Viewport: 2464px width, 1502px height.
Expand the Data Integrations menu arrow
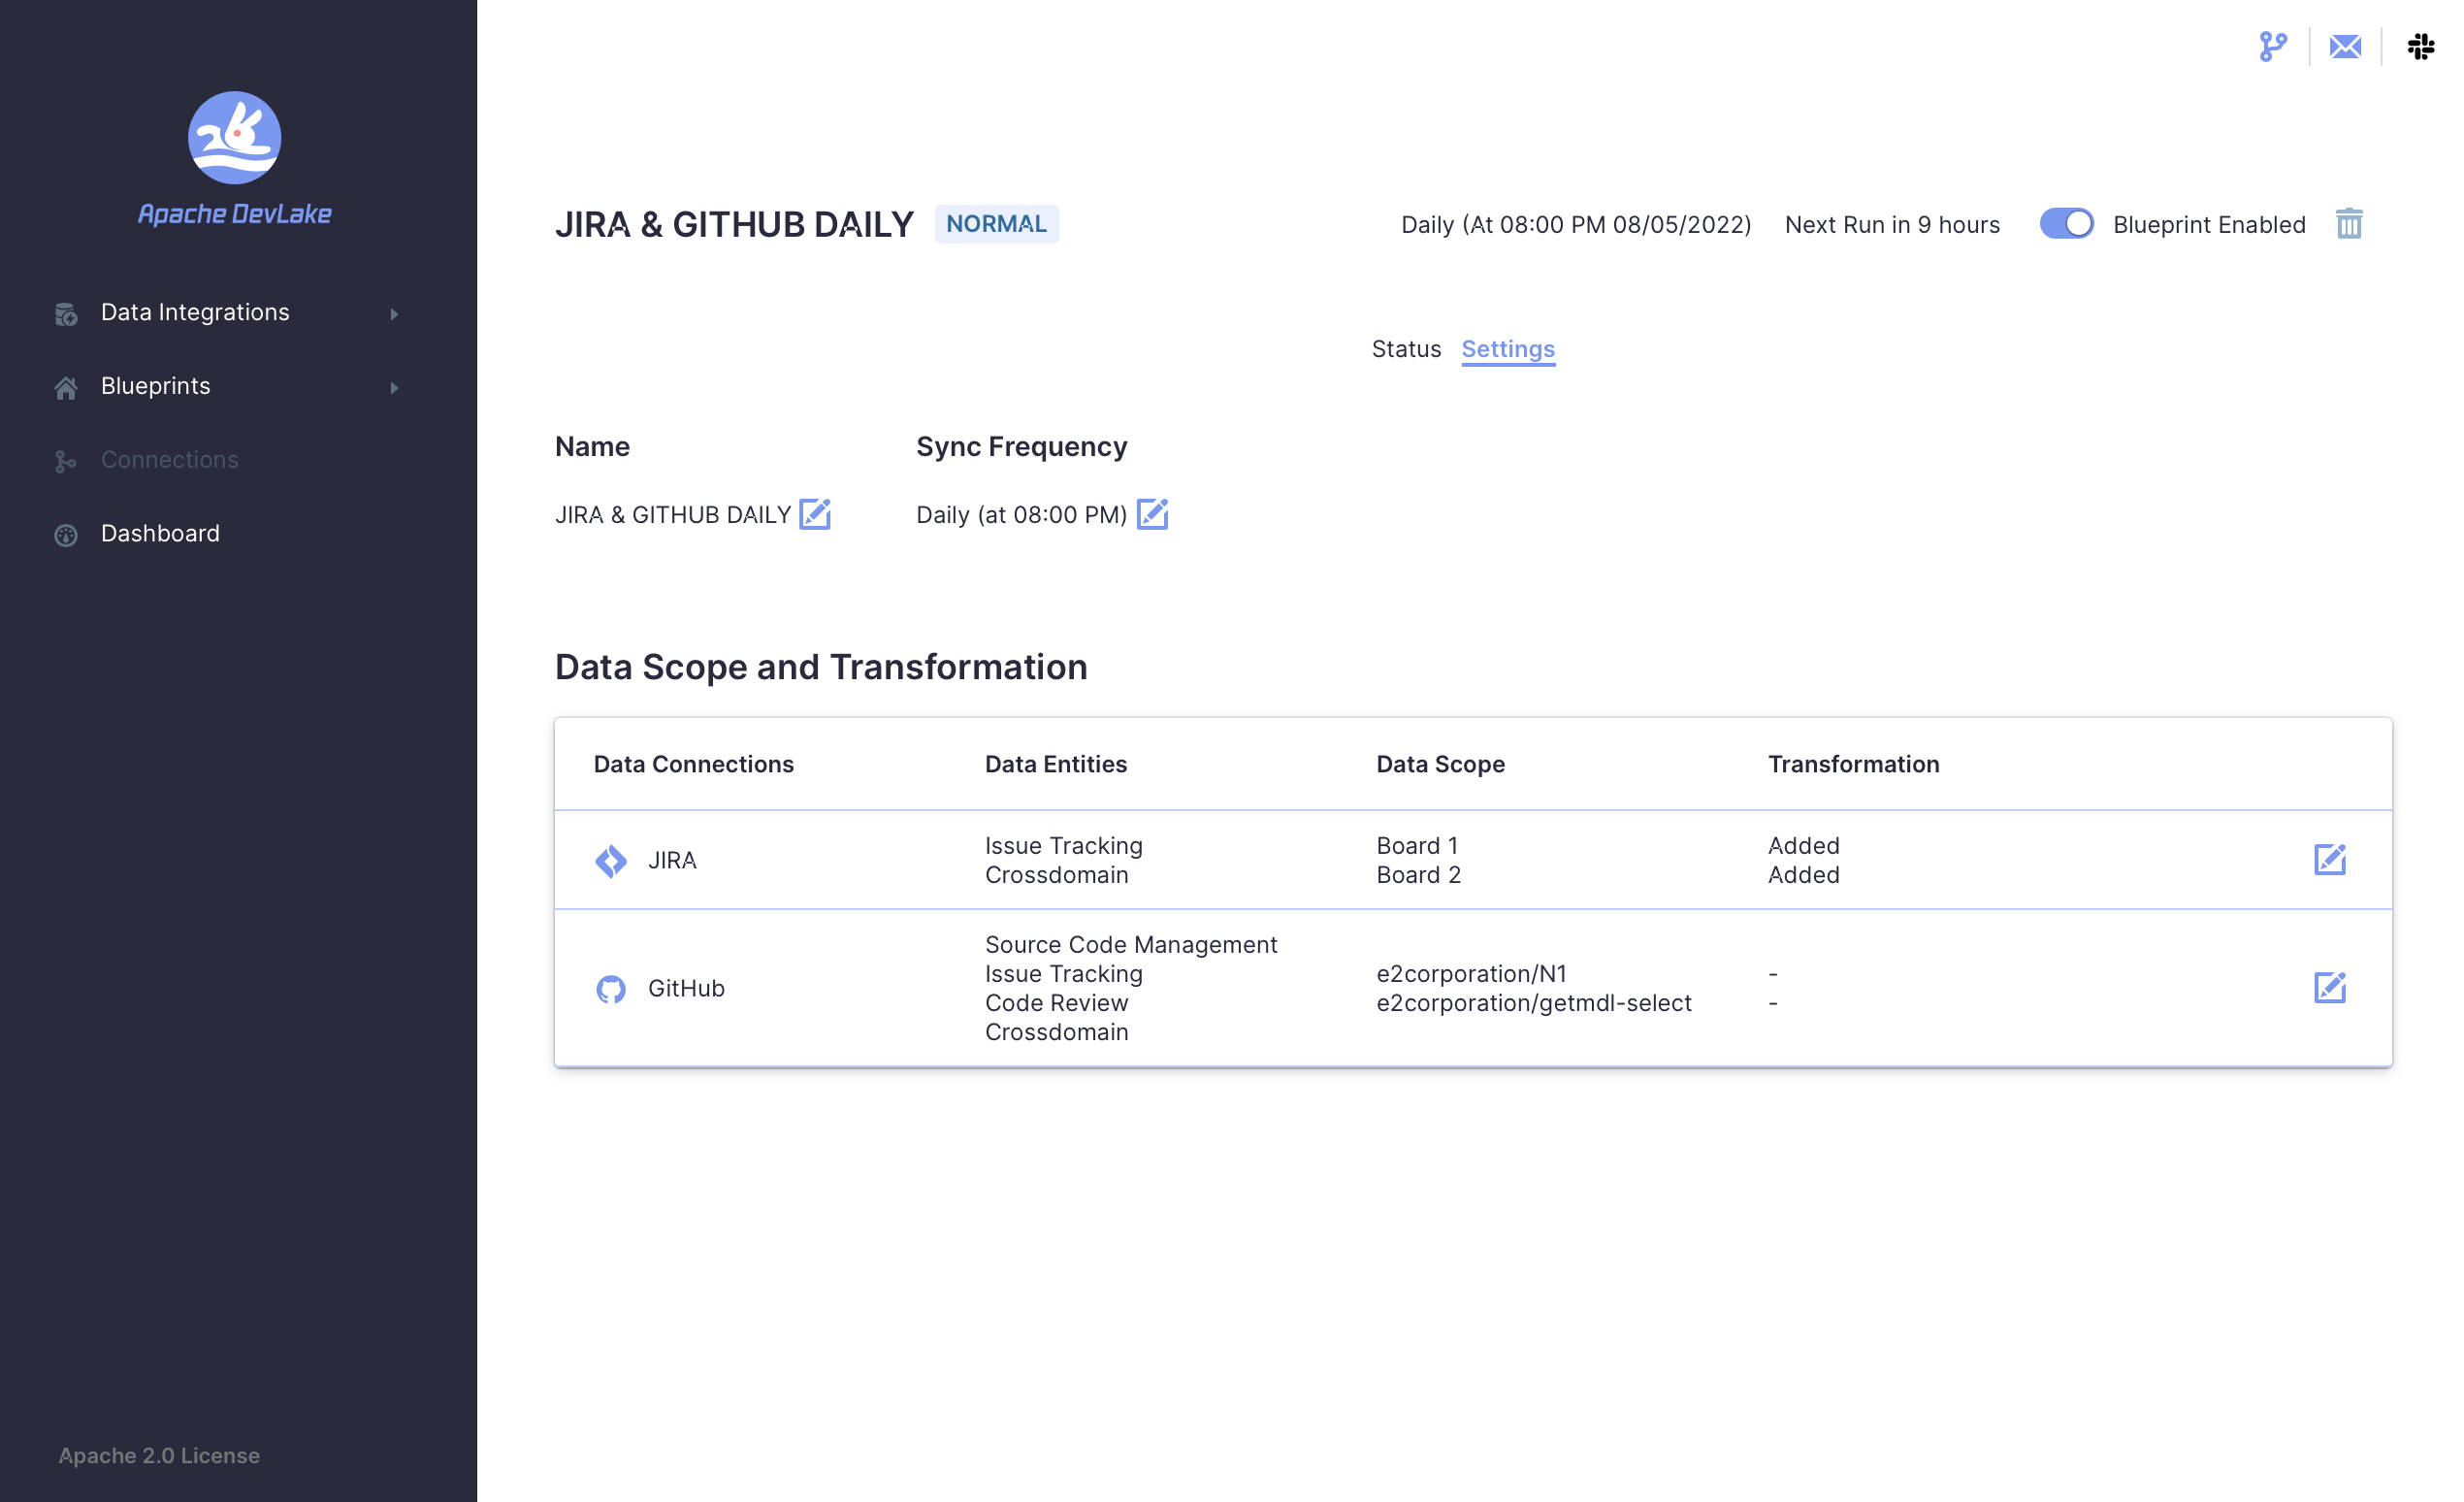(394, 314)
